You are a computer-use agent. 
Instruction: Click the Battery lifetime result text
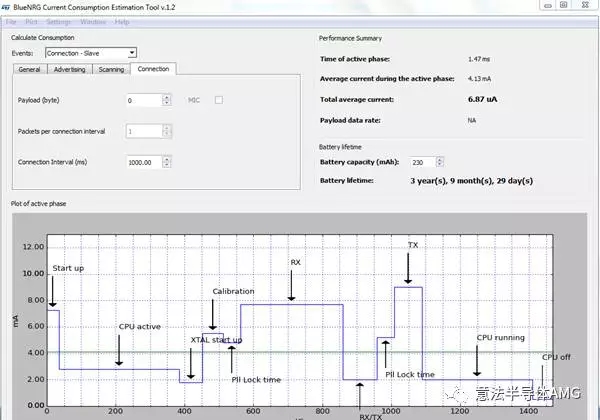pyautogui.click(x=471, y=181)
